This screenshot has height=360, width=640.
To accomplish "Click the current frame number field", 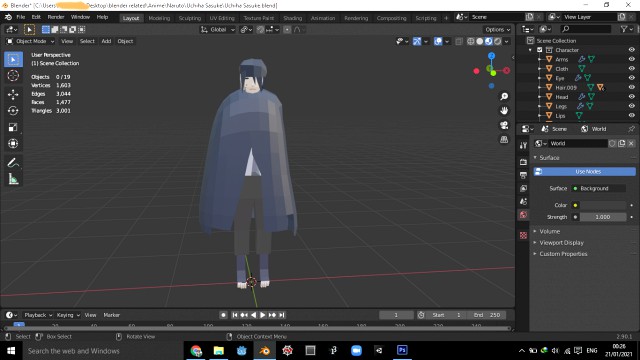I will point(396,315).
